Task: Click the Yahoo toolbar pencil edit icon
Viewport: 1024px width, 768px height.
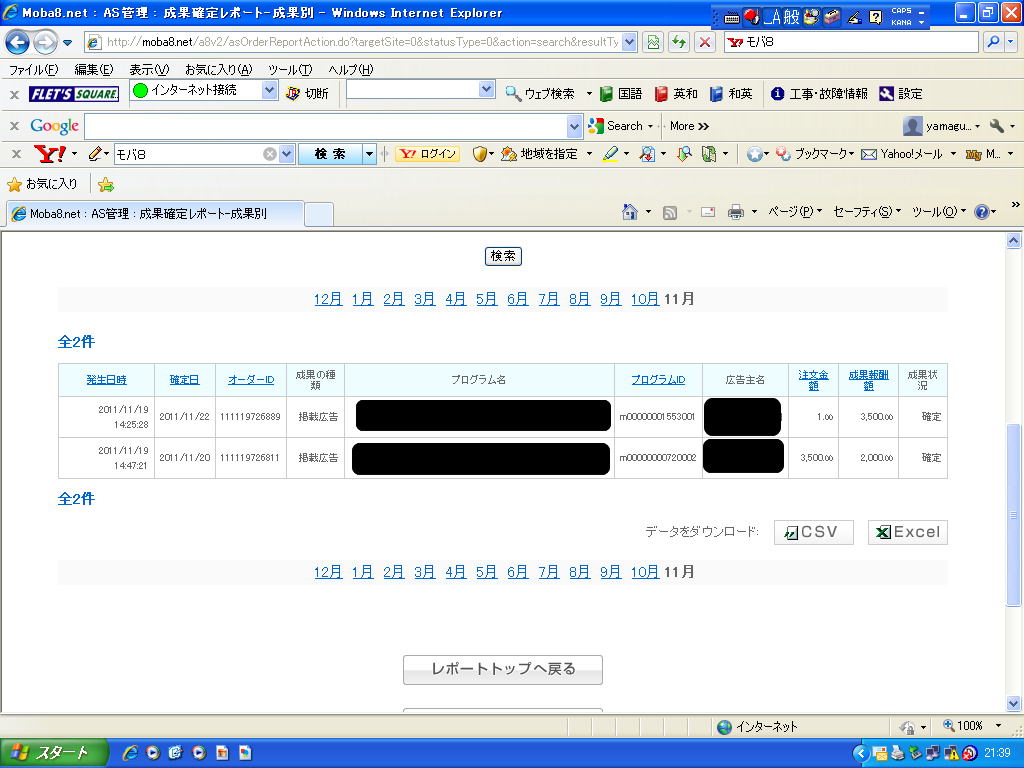Action: click(95, 154)
